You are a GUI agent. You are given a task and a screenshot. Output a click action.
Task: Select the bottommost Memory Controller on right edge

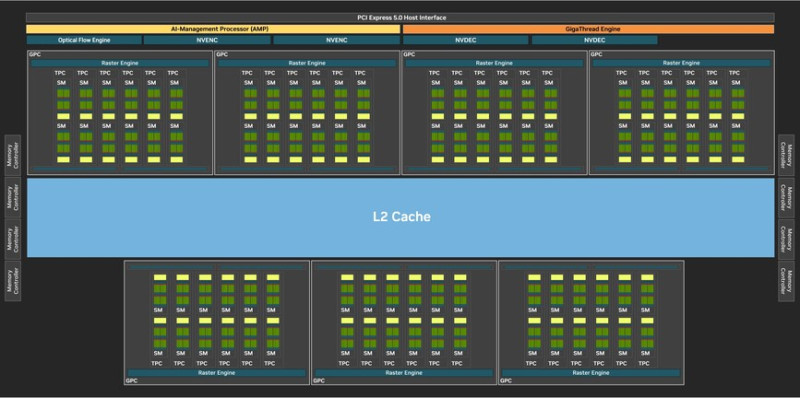click(x=786, y=281)
